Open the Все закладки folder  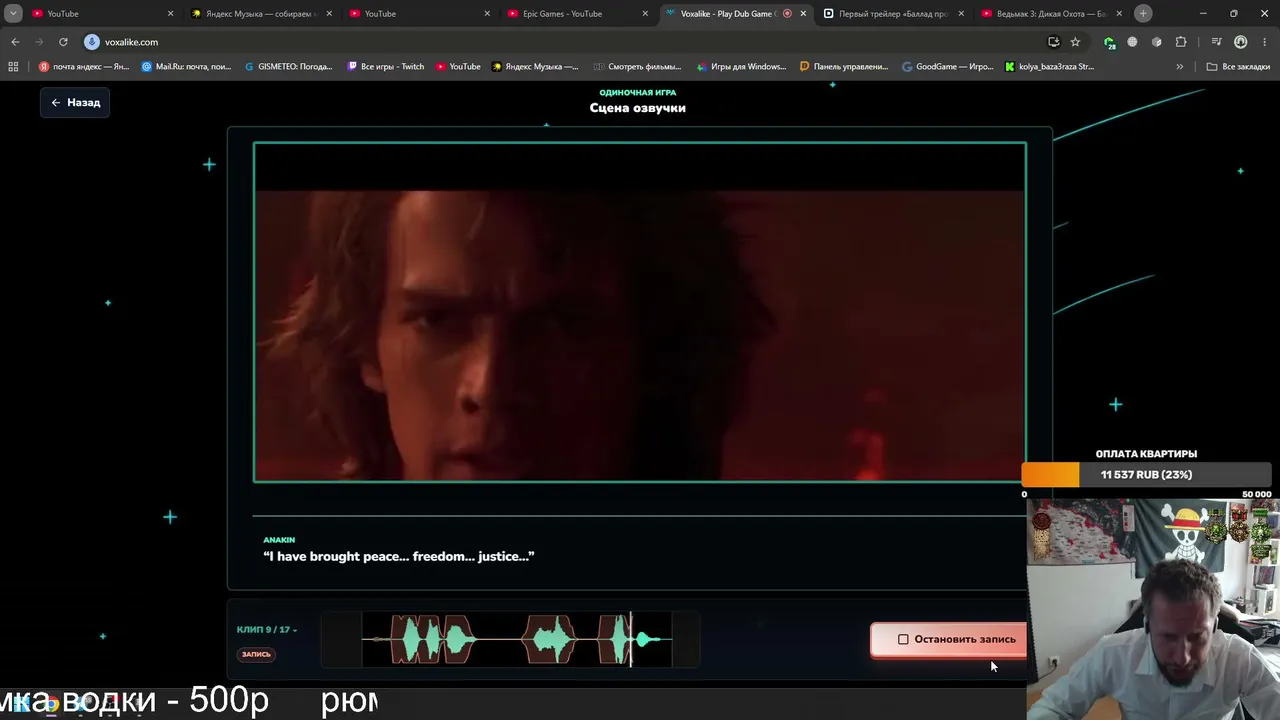pyautogui.click(x=1238, y=67)
